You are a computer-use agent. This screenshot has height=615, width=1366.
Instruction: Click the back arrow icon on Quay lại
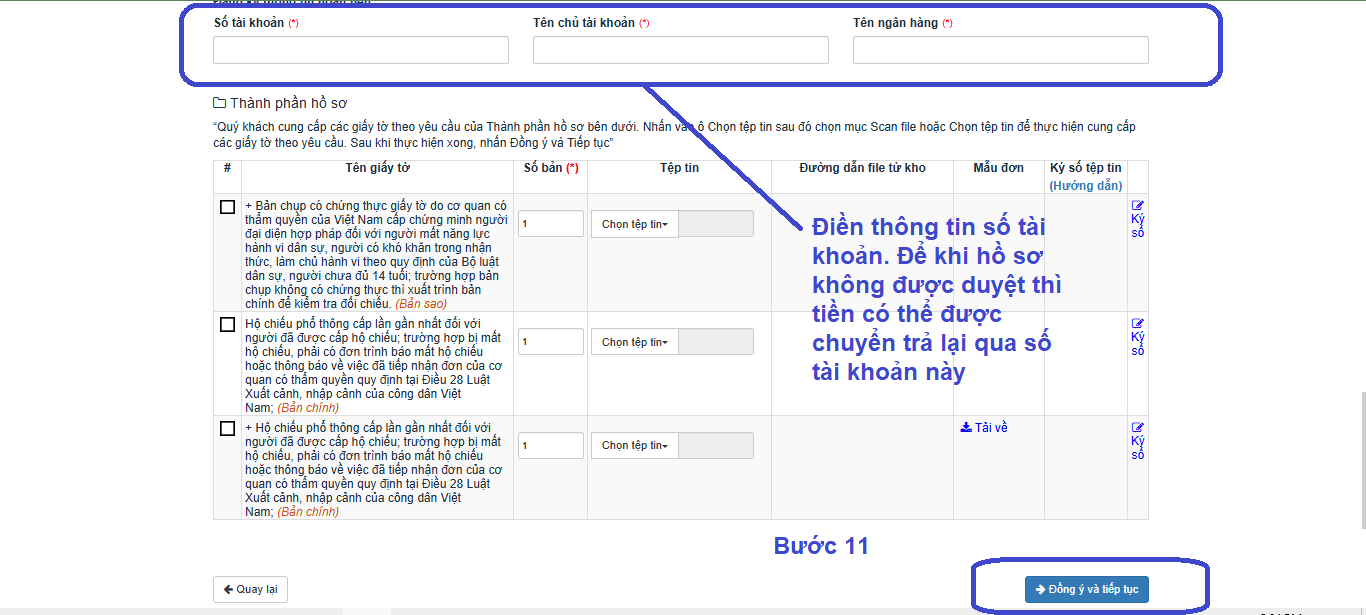pos(228,590)
